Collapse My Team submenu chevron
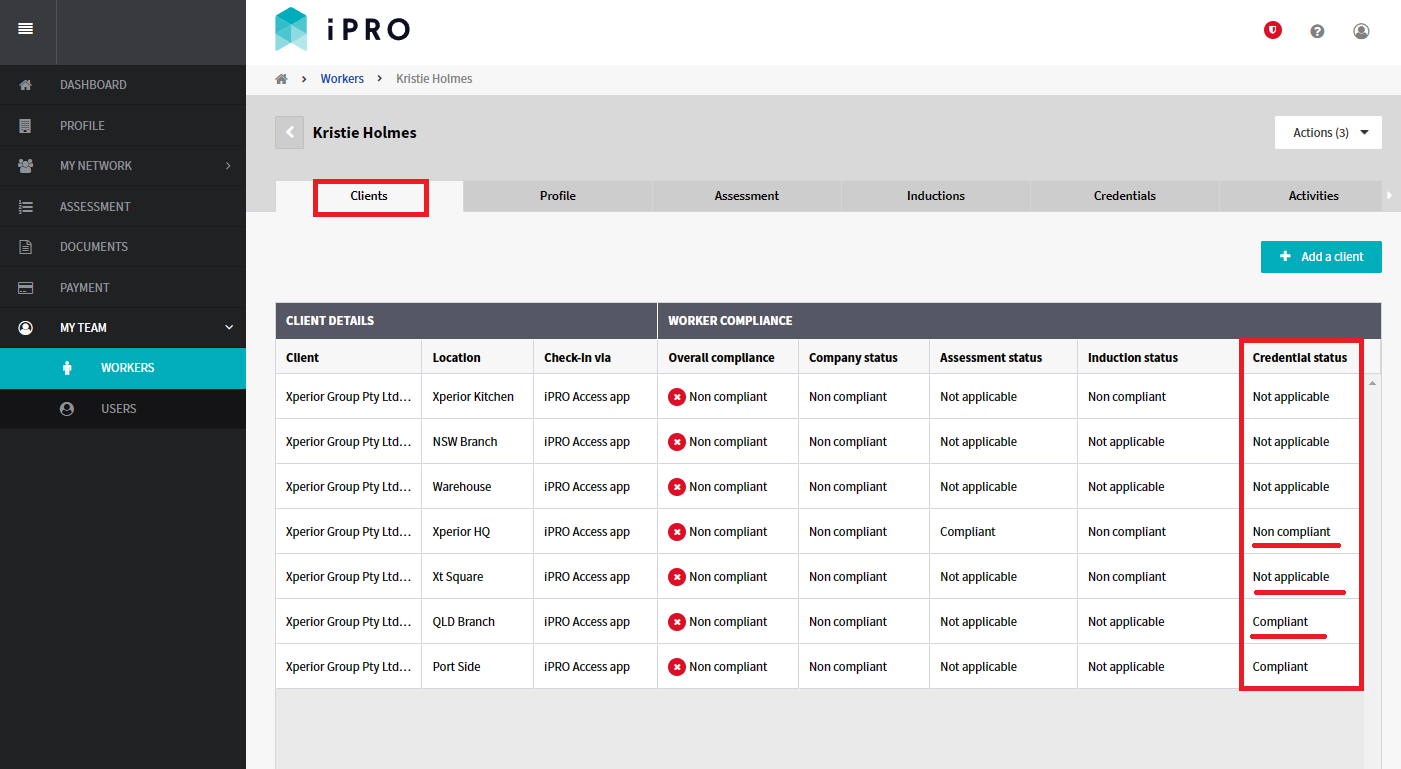This screenshot has width=1401, height=769. tap(228, 328)
